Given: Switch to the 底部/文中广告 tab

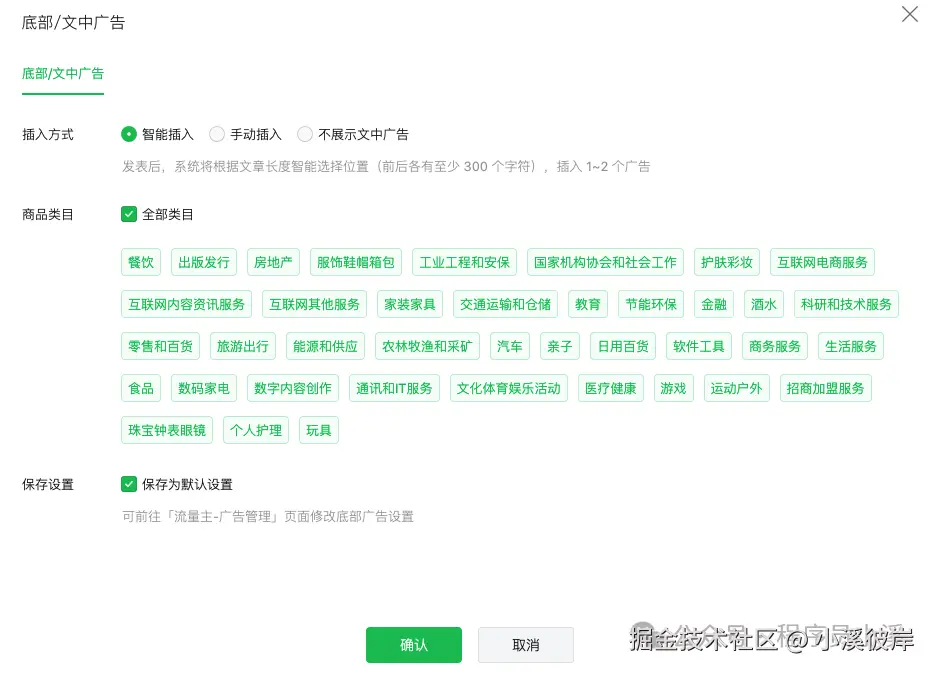Looking at the screenshot, I should pyautogui.click(x=62, y=73).
